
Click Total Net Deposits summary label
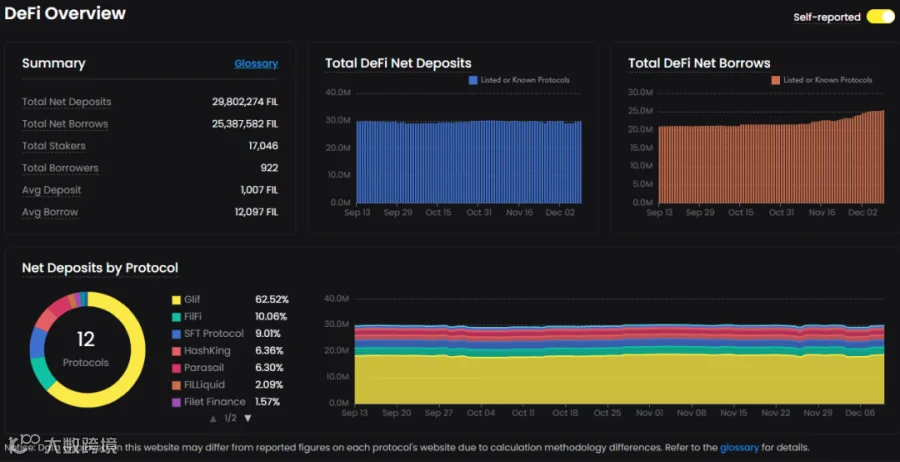[x=67, y=102]
